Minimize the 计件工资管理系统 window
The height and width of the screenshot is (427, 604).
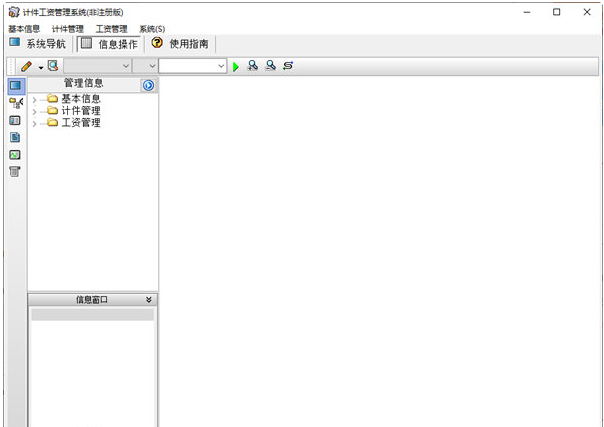pos(527,12)
